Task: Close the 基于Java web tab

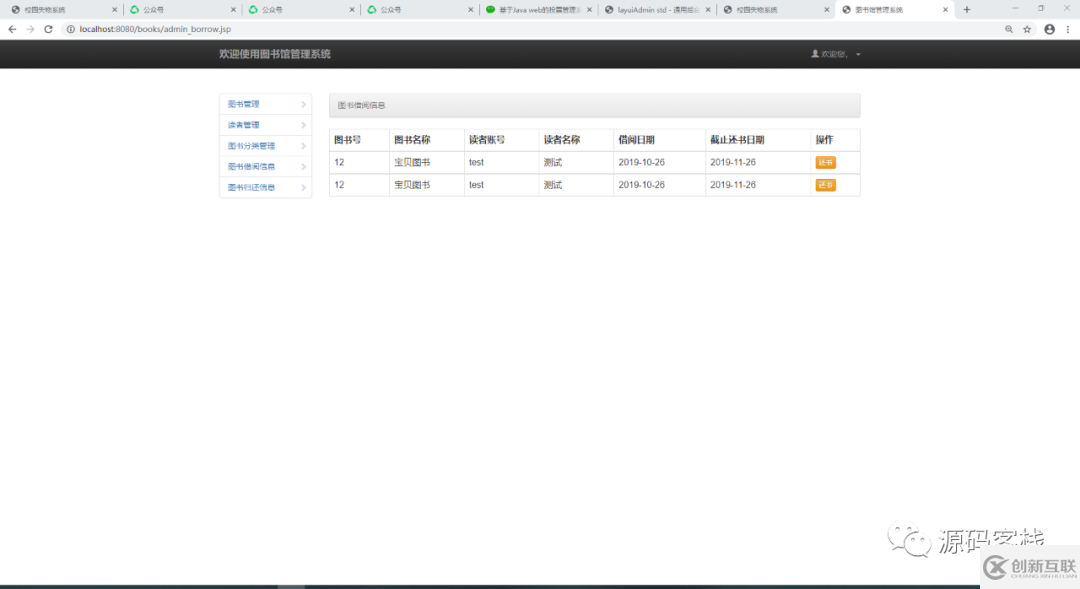Action: pos(589,10)
